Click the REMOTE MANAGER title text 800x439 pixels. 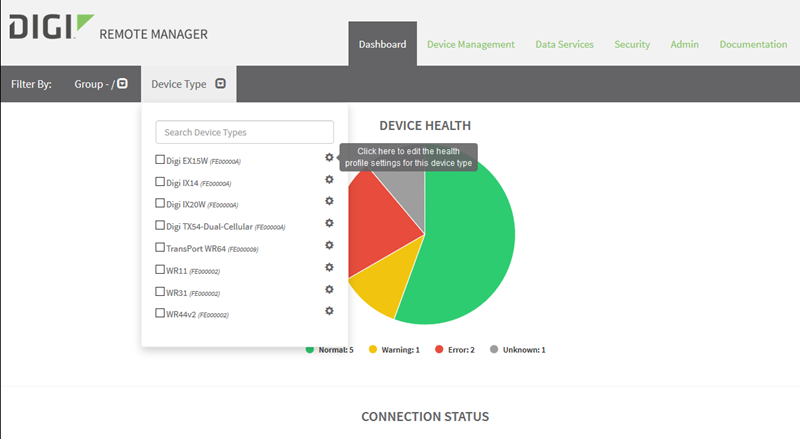154,34
